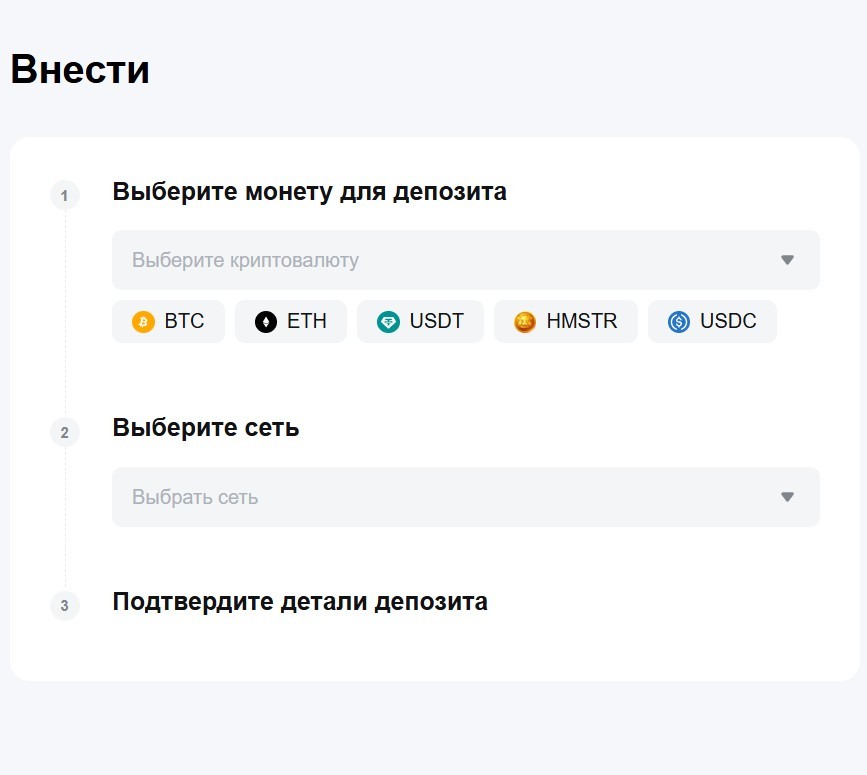The image size is (867, 775).
Task: Open the network selection dropdown
Action: 464,497
